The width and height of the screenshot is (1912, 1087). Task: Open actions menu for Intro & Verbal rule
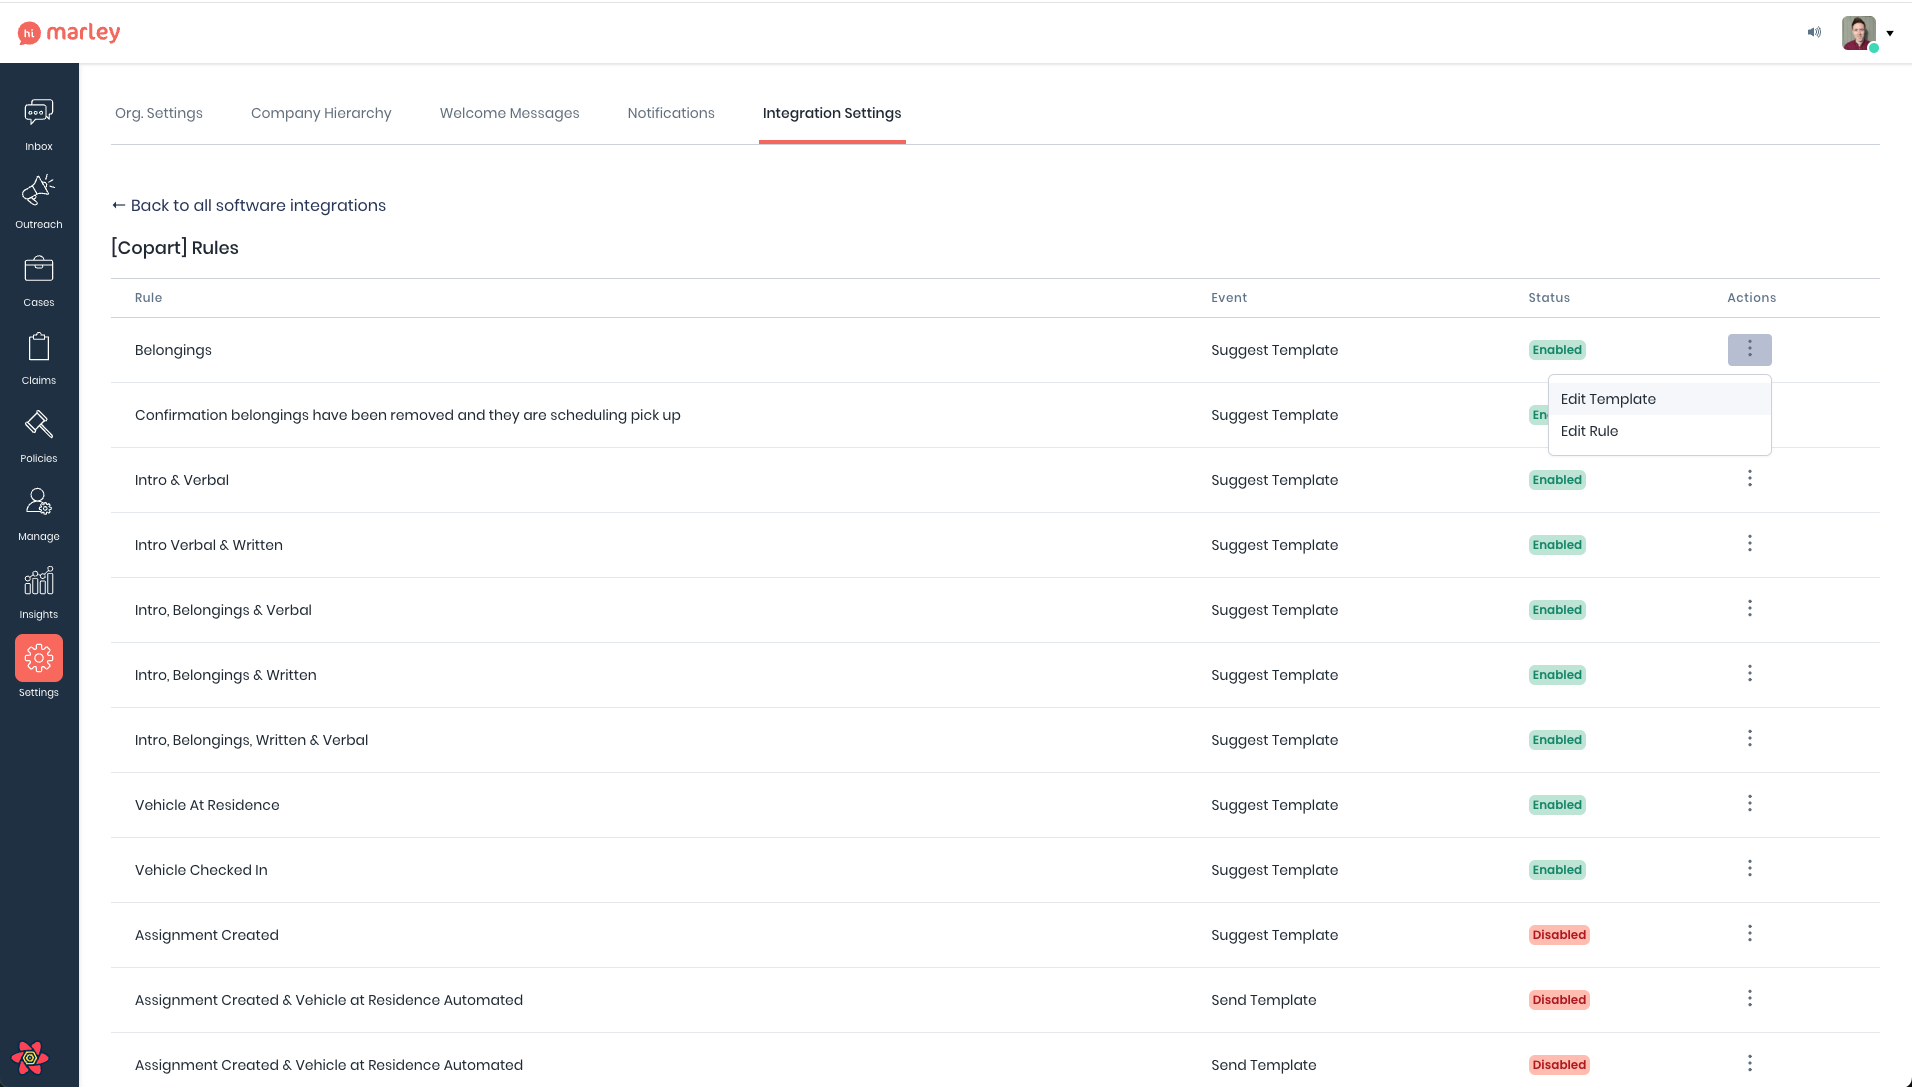(1749, 478)
